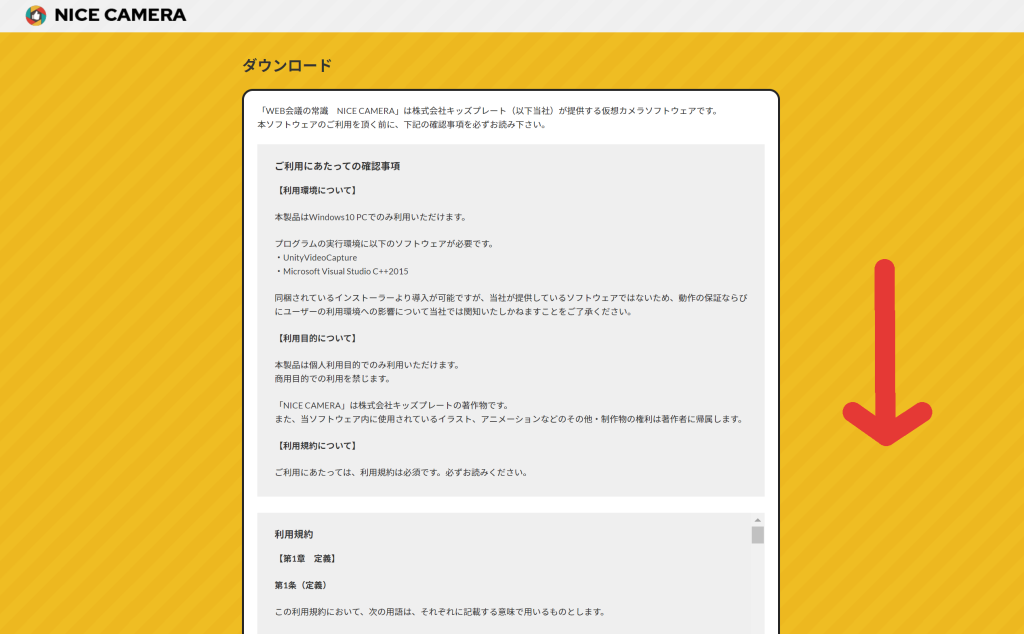The height and width of the screenshot is (634, 1024).
Task: Click the 【利用環境について】 section heading
Action: (x=316, y=191)
